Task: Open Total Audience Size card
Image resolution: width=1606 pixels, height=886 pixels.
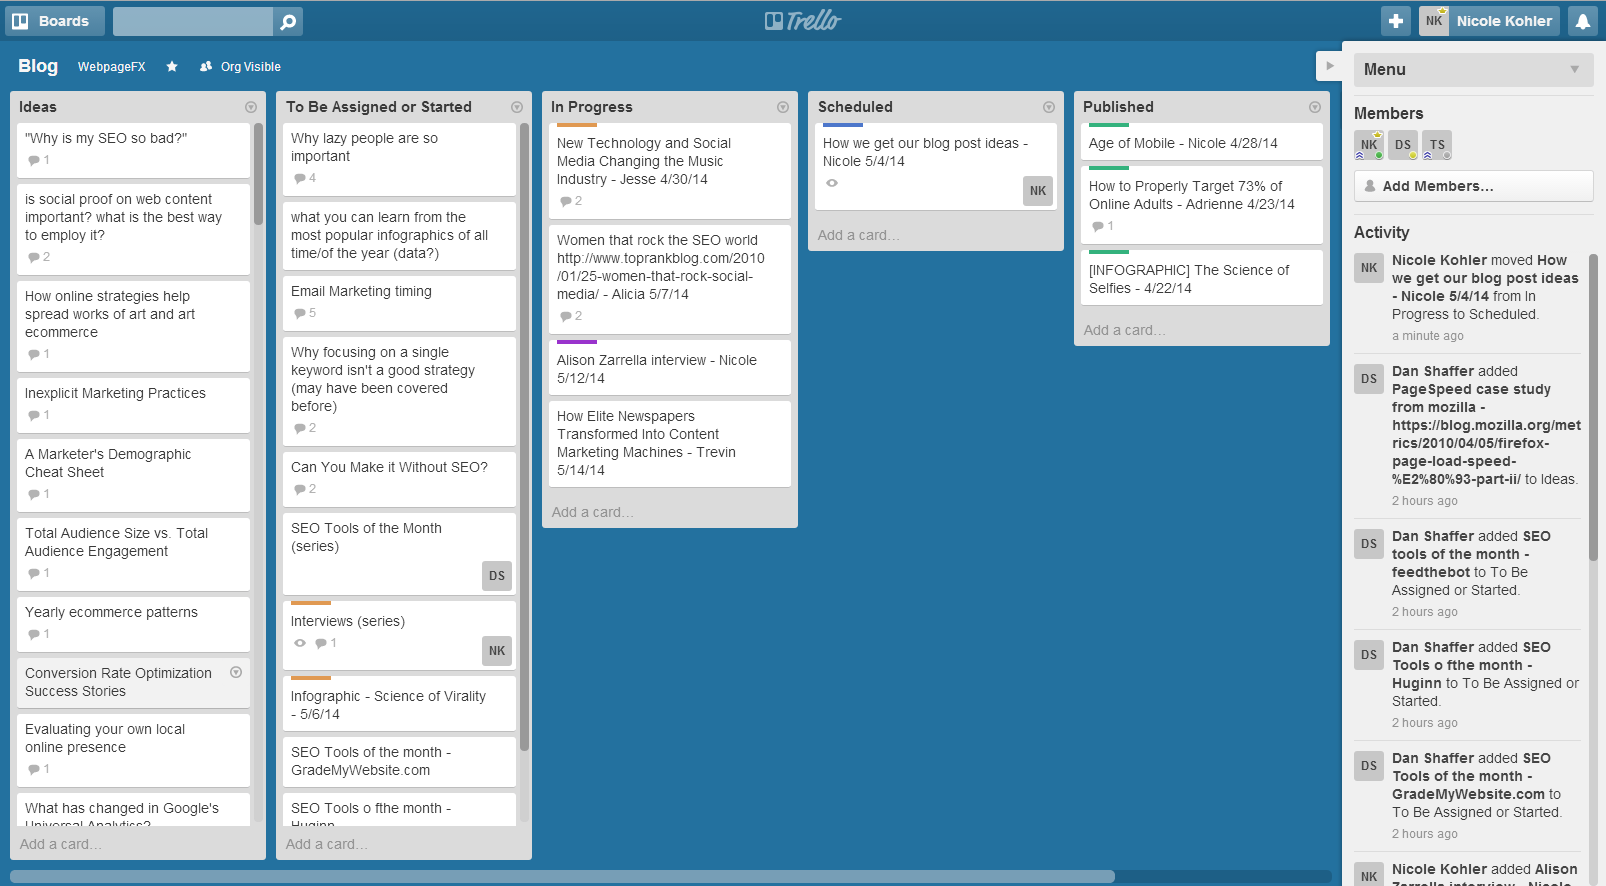Action: [x=133, y=553]
